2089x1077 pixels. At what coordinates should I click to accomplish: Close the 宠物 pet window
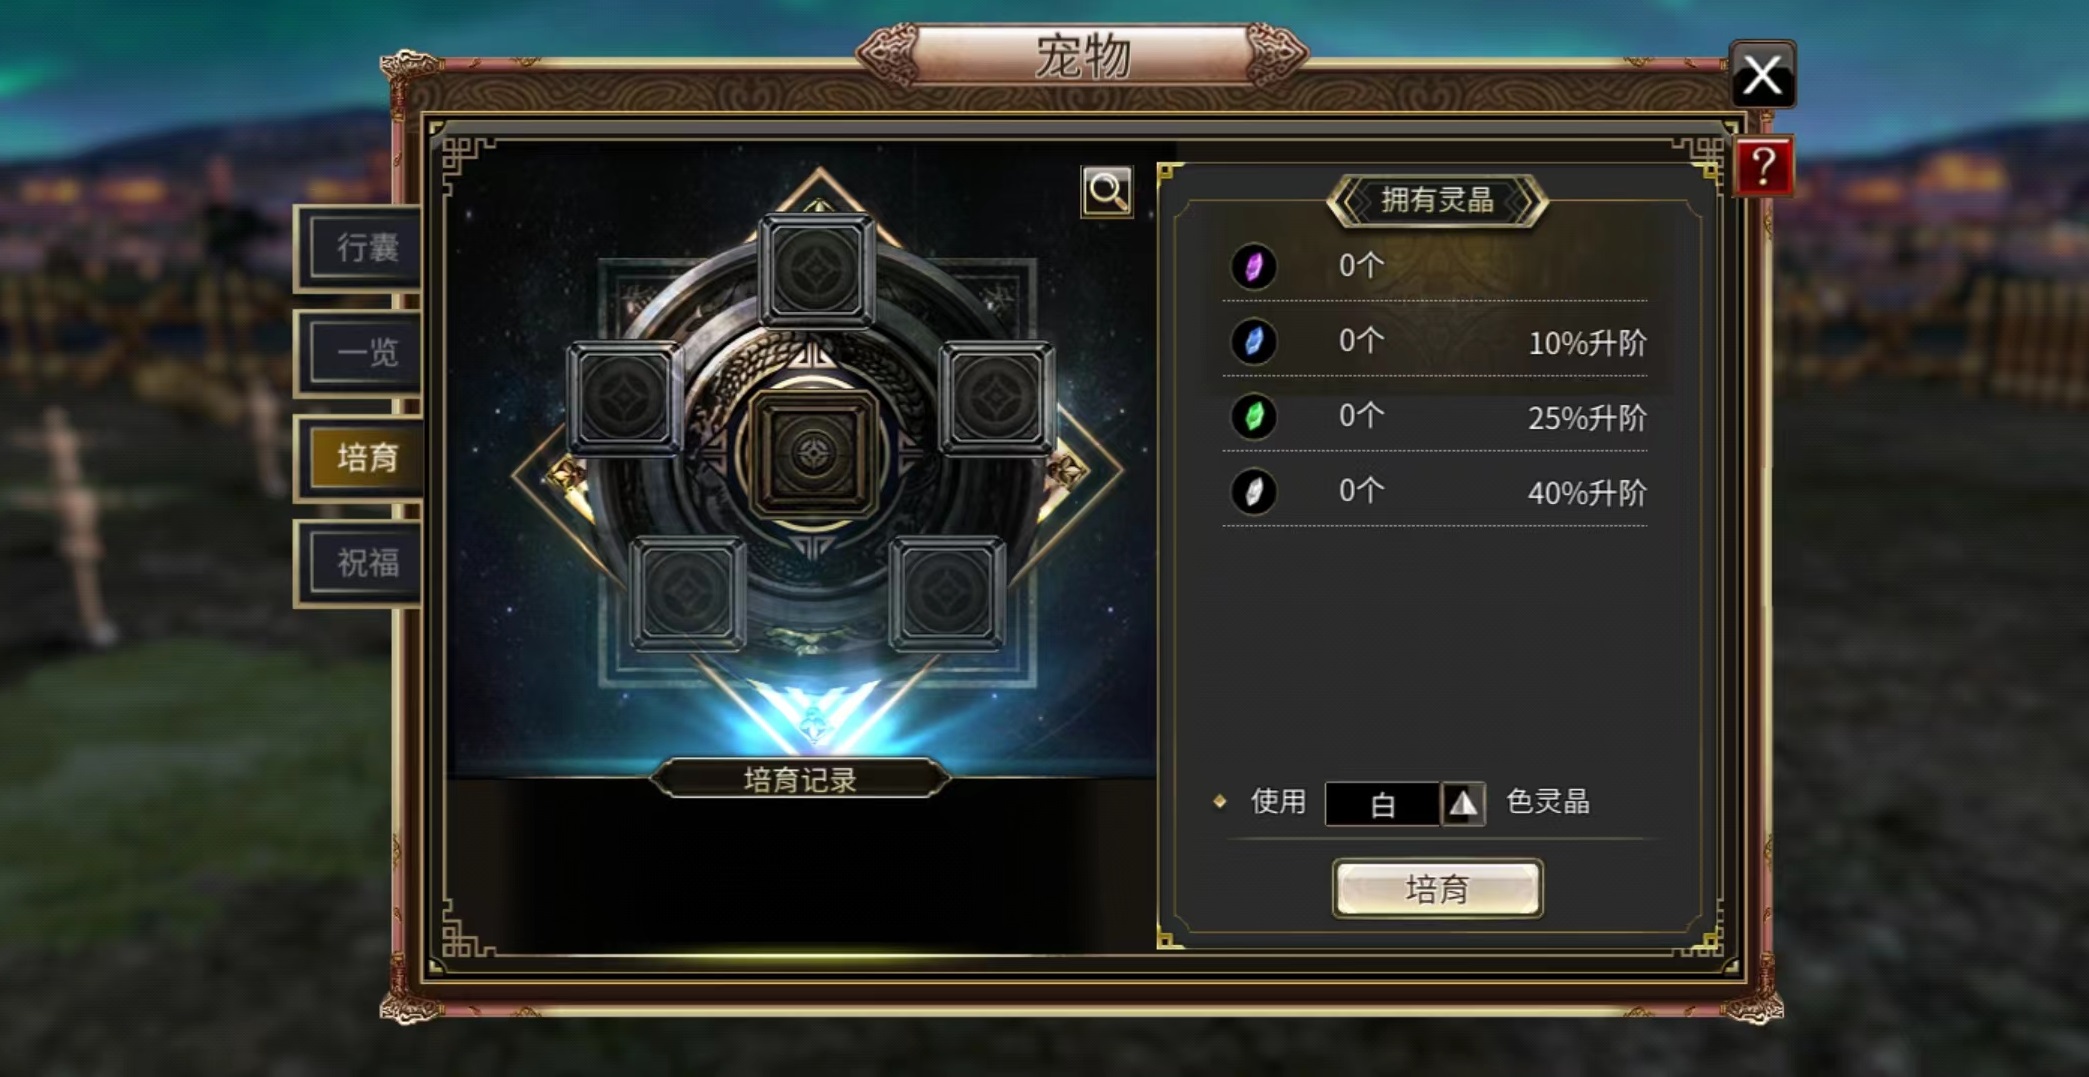[1762, 75]
